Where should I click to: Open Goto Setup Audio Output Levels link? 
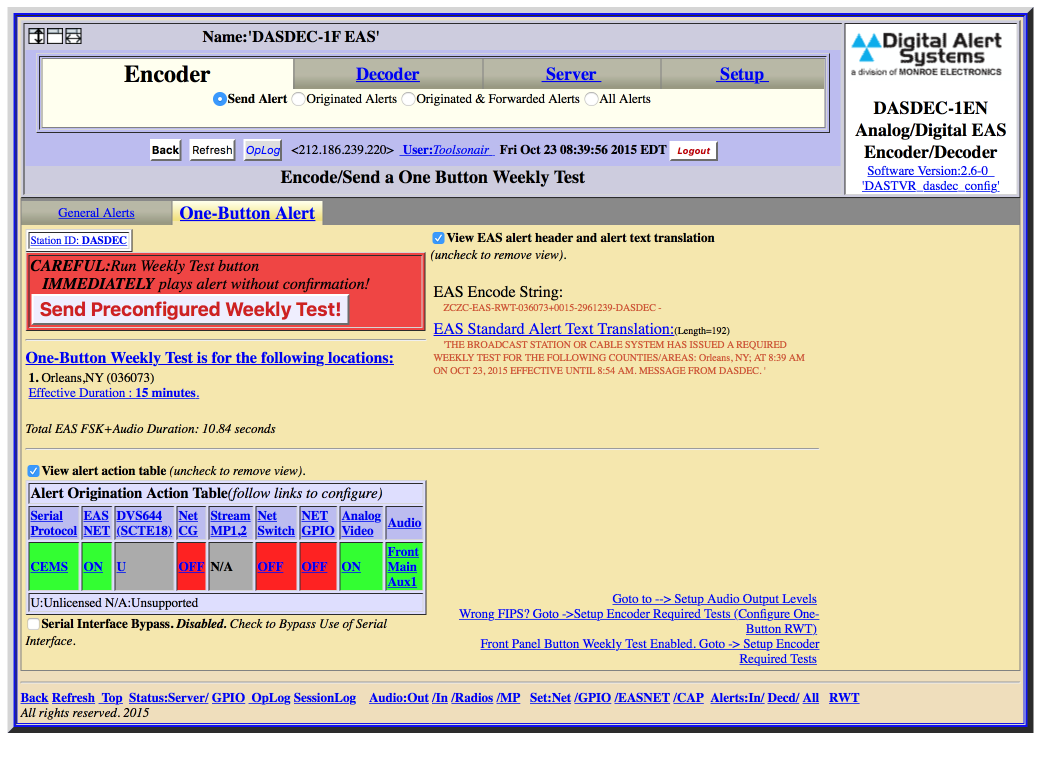tap(715, 599)
